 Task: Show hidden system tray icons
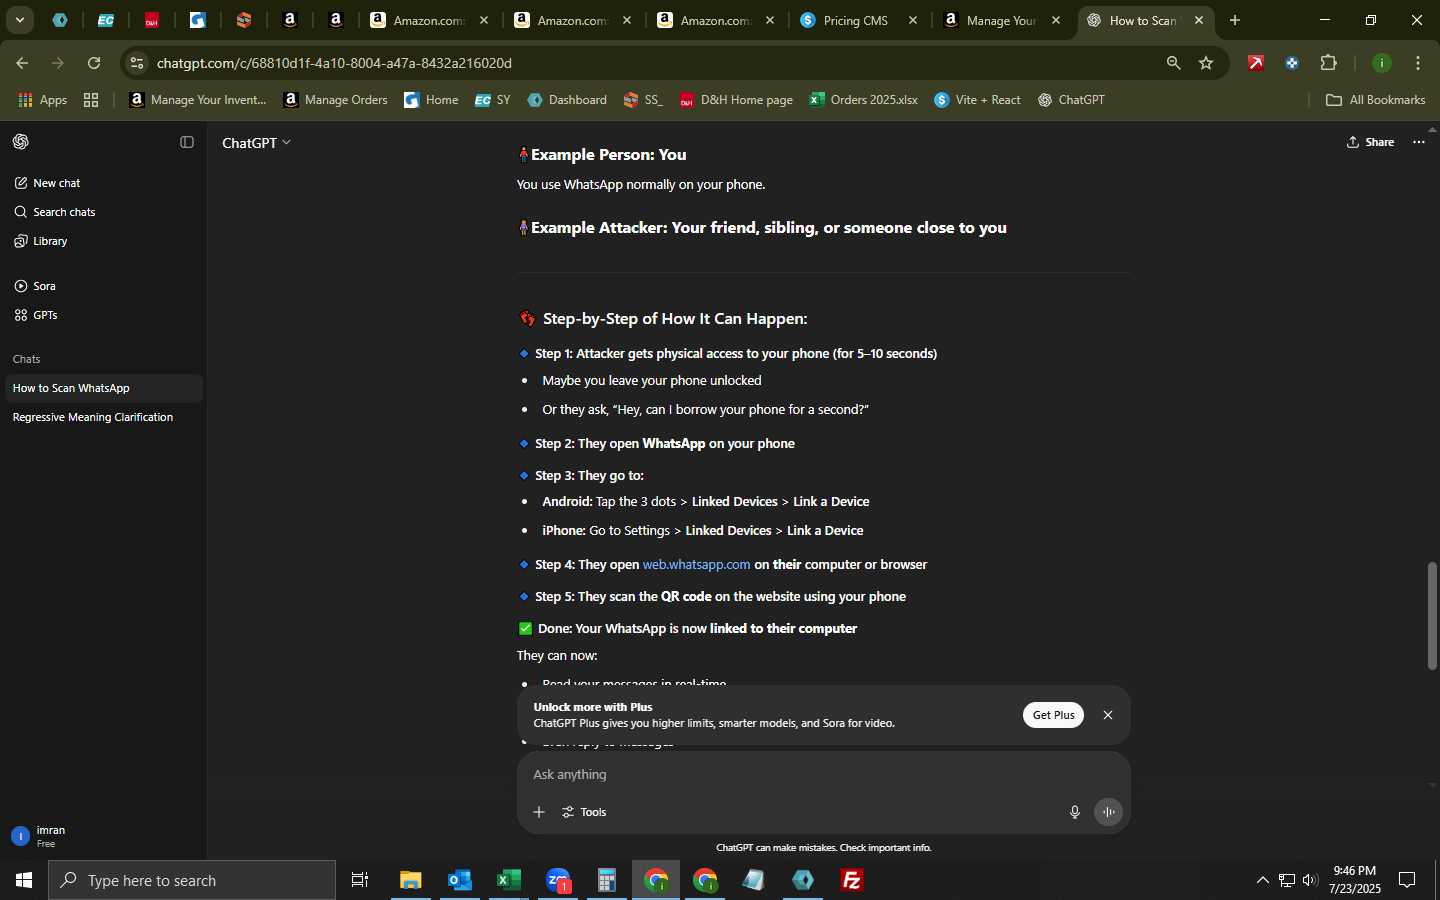1262,880
